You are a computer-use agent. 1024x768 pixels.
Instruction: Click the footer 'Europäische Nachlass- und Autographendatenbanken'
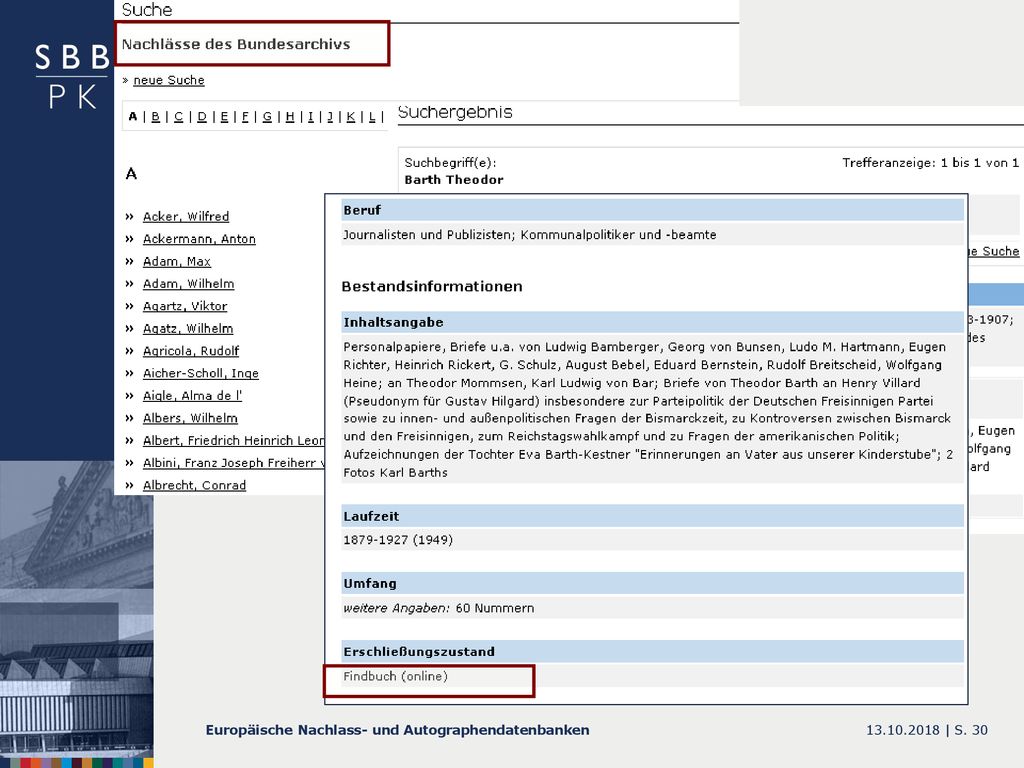398,730
